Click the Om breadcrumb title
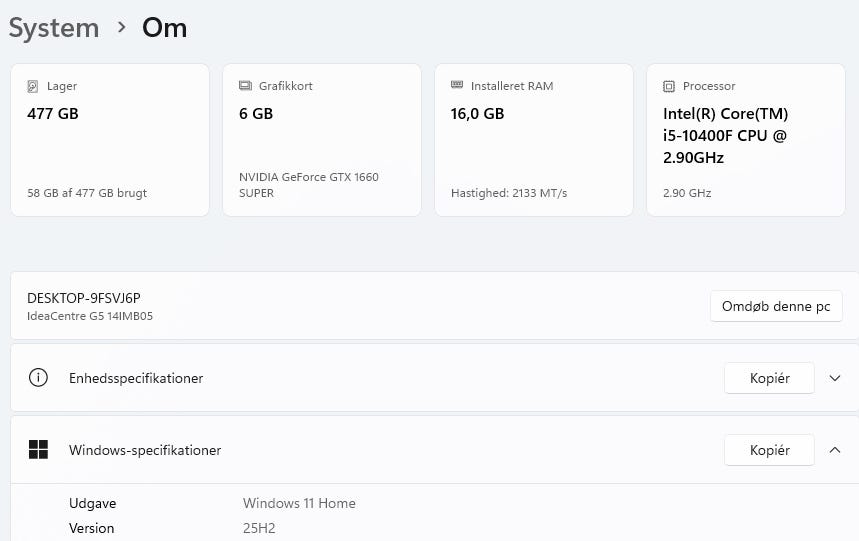 [164, 28]
